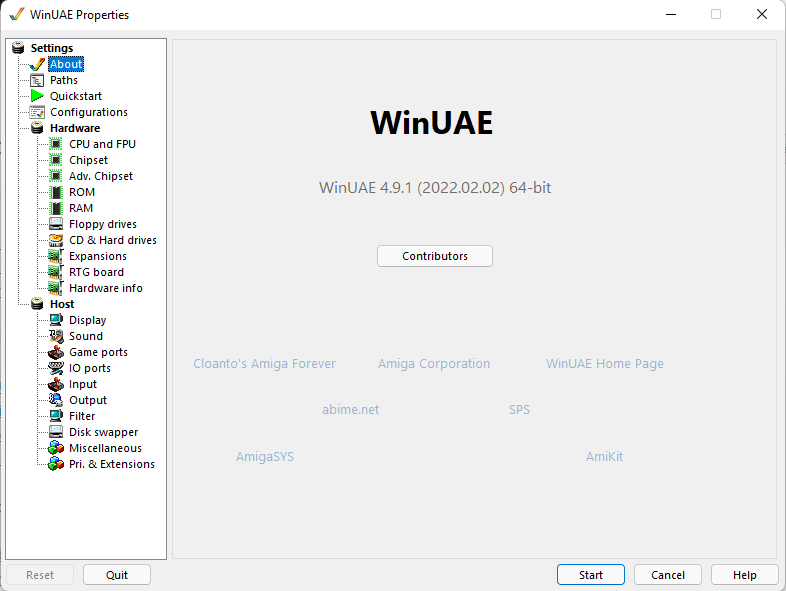Minimize the WinUAE Properties window

click(671, 15)
